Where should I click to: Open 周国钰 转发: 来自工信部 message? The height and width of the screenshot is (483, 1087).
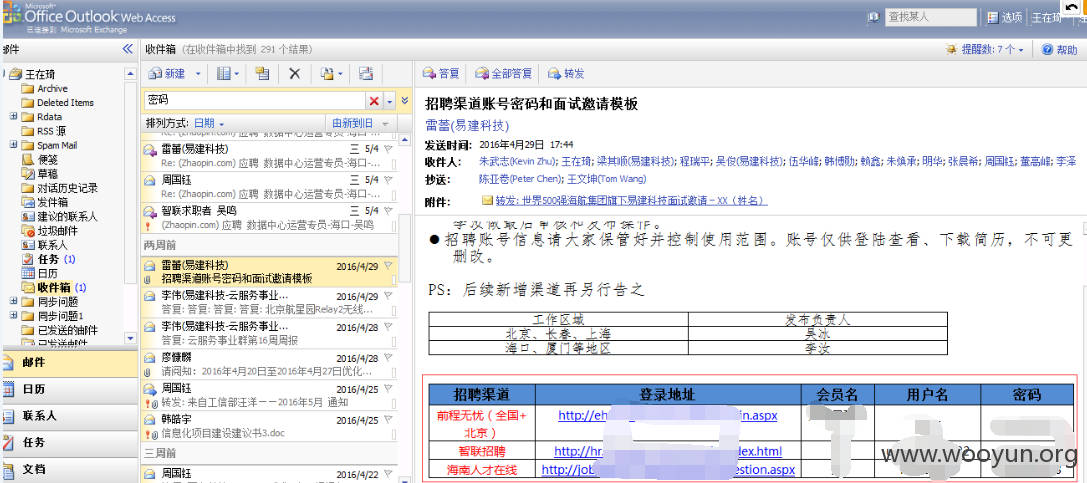click(269, 396)
